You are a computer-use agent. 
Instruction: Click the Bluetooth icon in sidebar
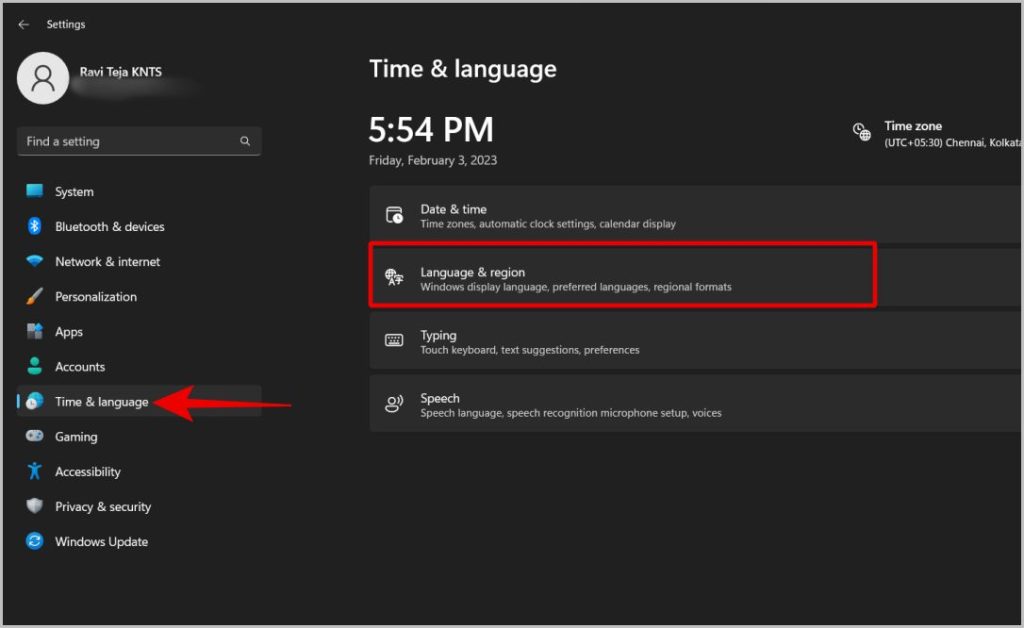(x=35, y=226)
